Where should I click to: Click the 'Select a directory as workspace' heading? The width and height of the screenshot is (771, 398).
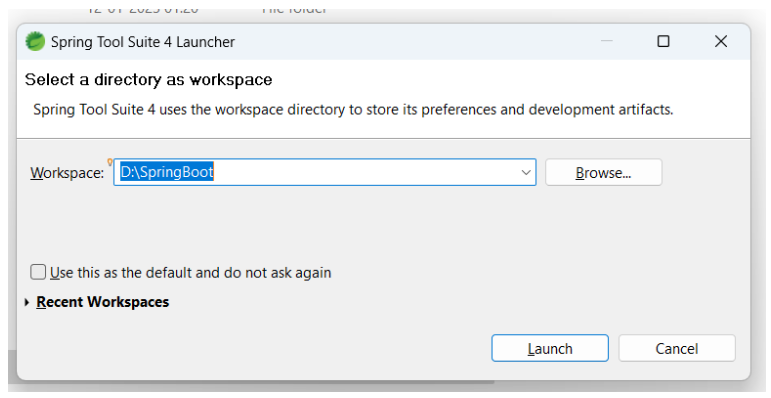pyautogui.click(x=148, y=79)
